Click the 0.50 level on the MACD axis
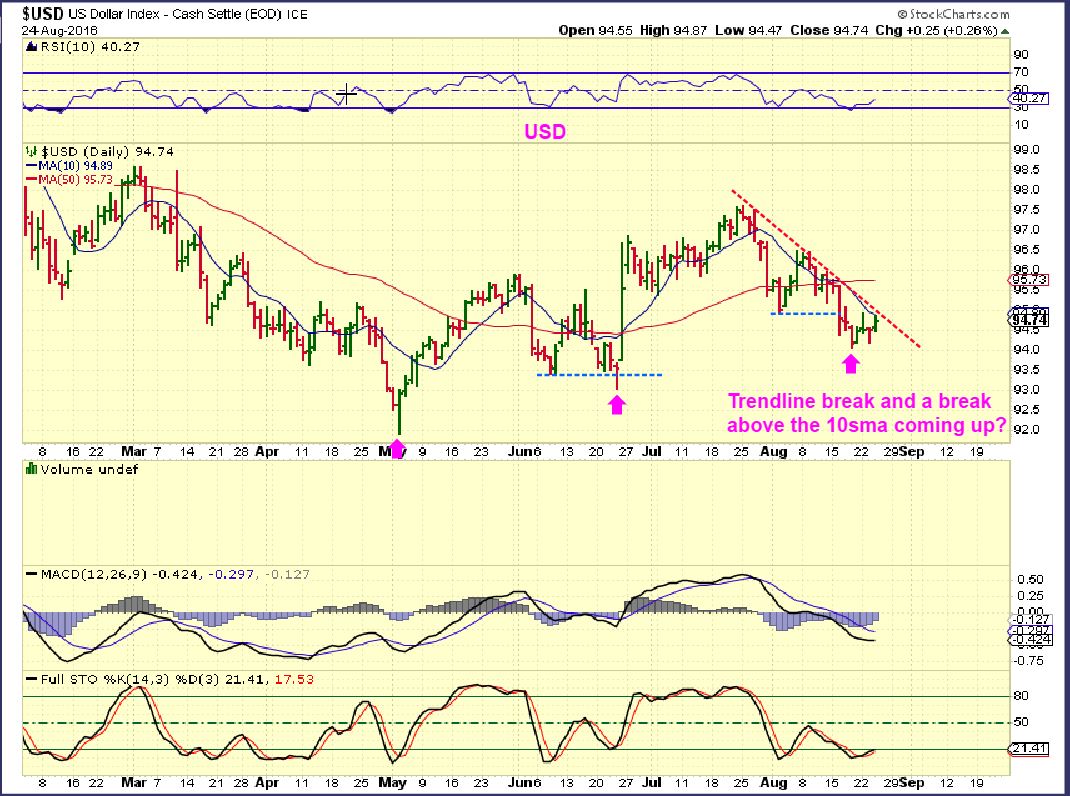This screenshot has width=1070, height=796. pyautogui.click(x=1030, y=580)
